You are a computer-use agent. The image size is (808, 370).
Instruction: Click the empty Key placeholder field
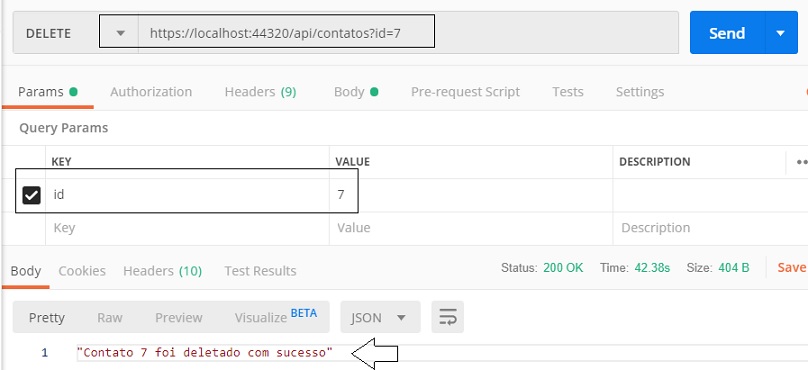point(188,228)
